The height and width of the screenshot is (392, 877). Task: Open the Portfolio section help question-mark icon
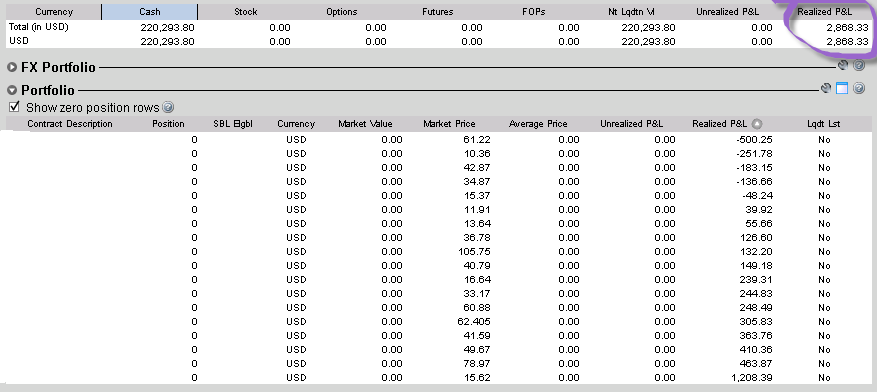(x=859, y=88)
